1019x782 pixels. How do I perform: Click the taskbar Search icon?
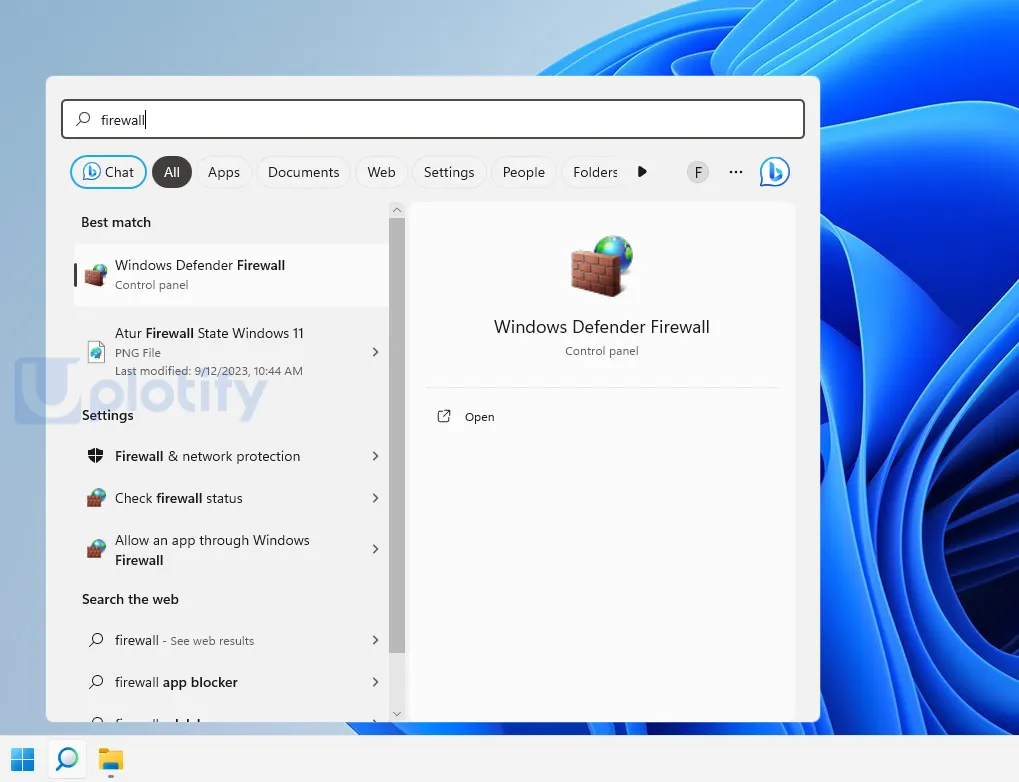coord(67,759)
